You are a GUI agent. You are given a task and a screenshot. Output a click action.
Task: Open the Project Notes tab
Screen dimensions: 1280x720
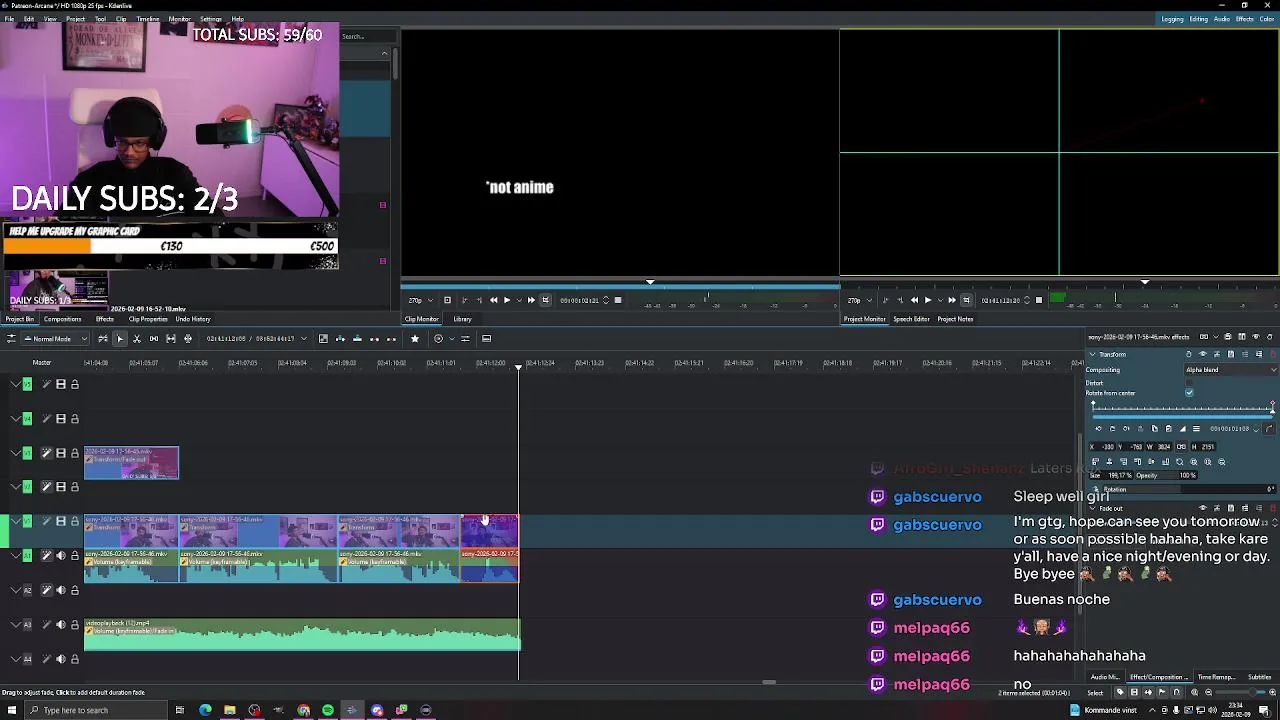click(x=955, y=319)
